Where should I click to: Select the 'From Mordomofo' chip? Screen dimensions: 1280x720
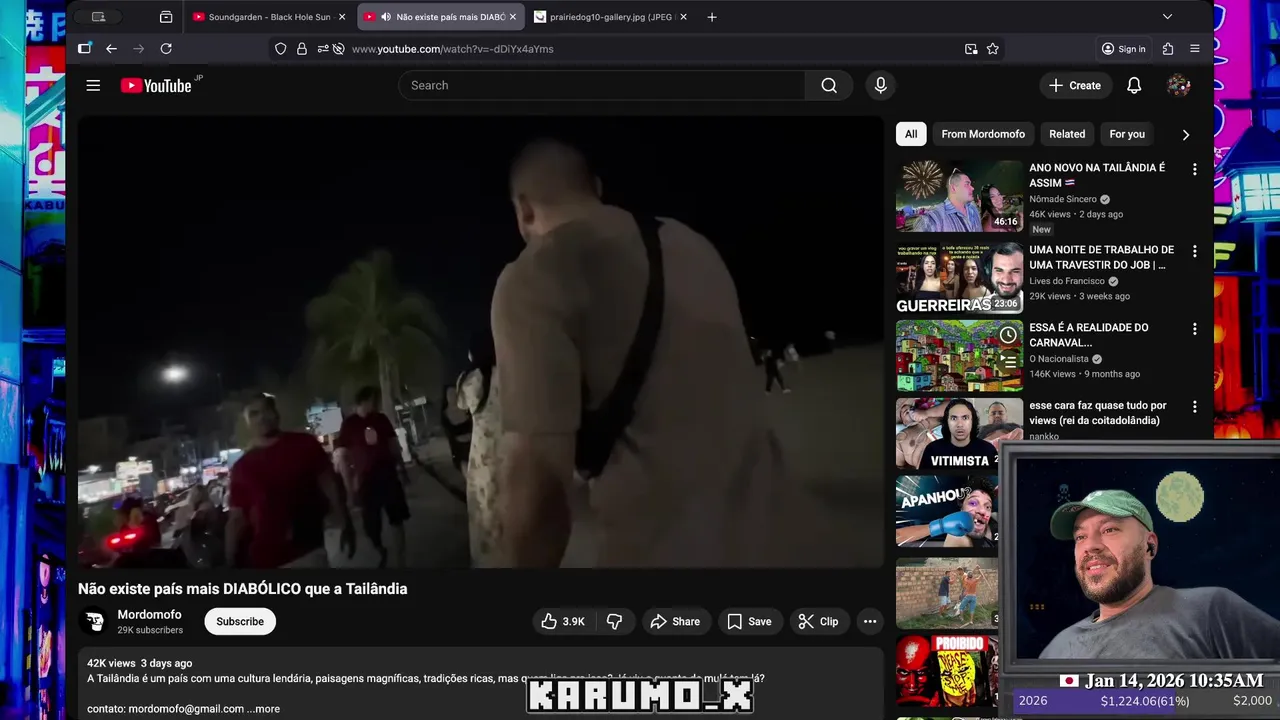[983, 134]
